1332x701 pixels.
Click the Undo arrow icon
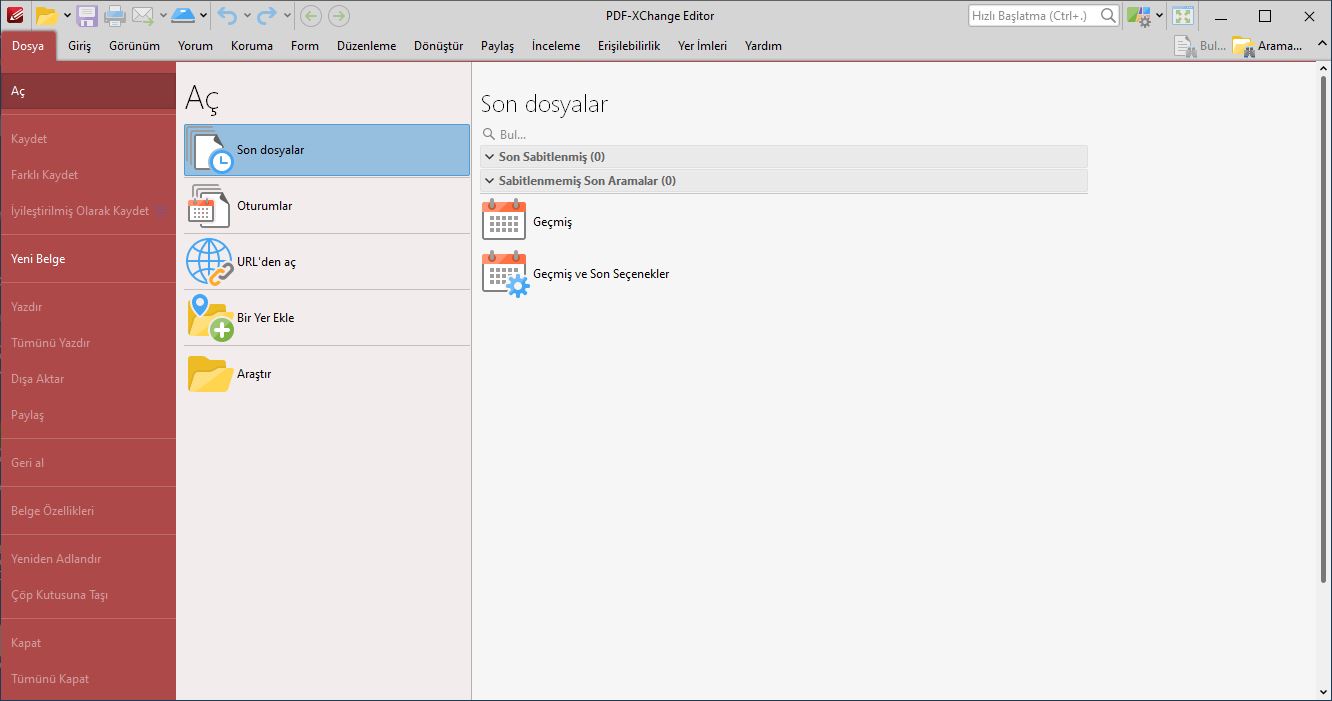228,15
